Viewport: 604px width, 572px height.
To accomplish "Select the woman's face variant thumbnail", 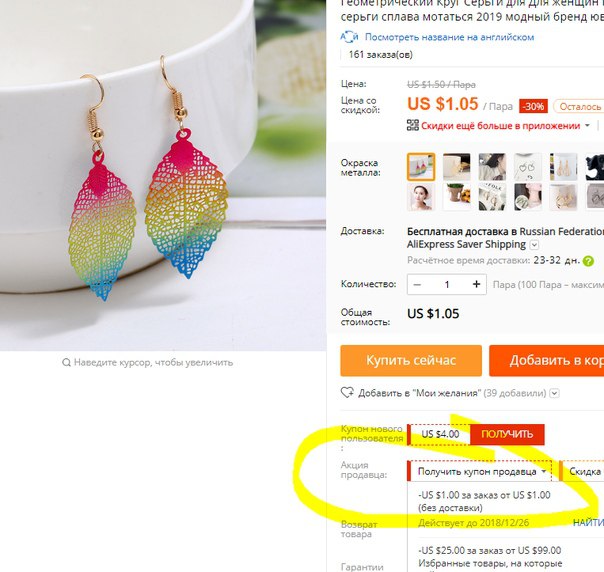I will tap(421, 196).
